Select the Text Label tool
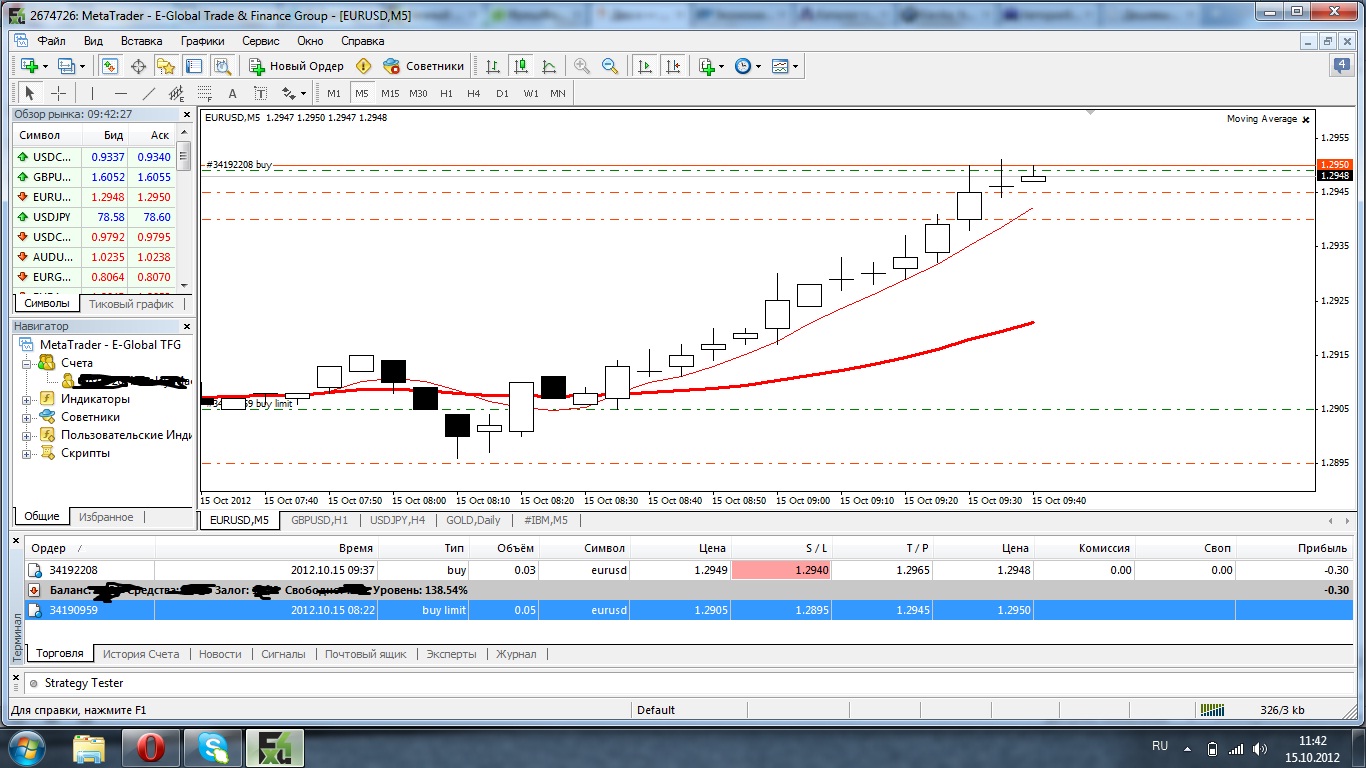1366x768 pixels. (x=260, y=93)
